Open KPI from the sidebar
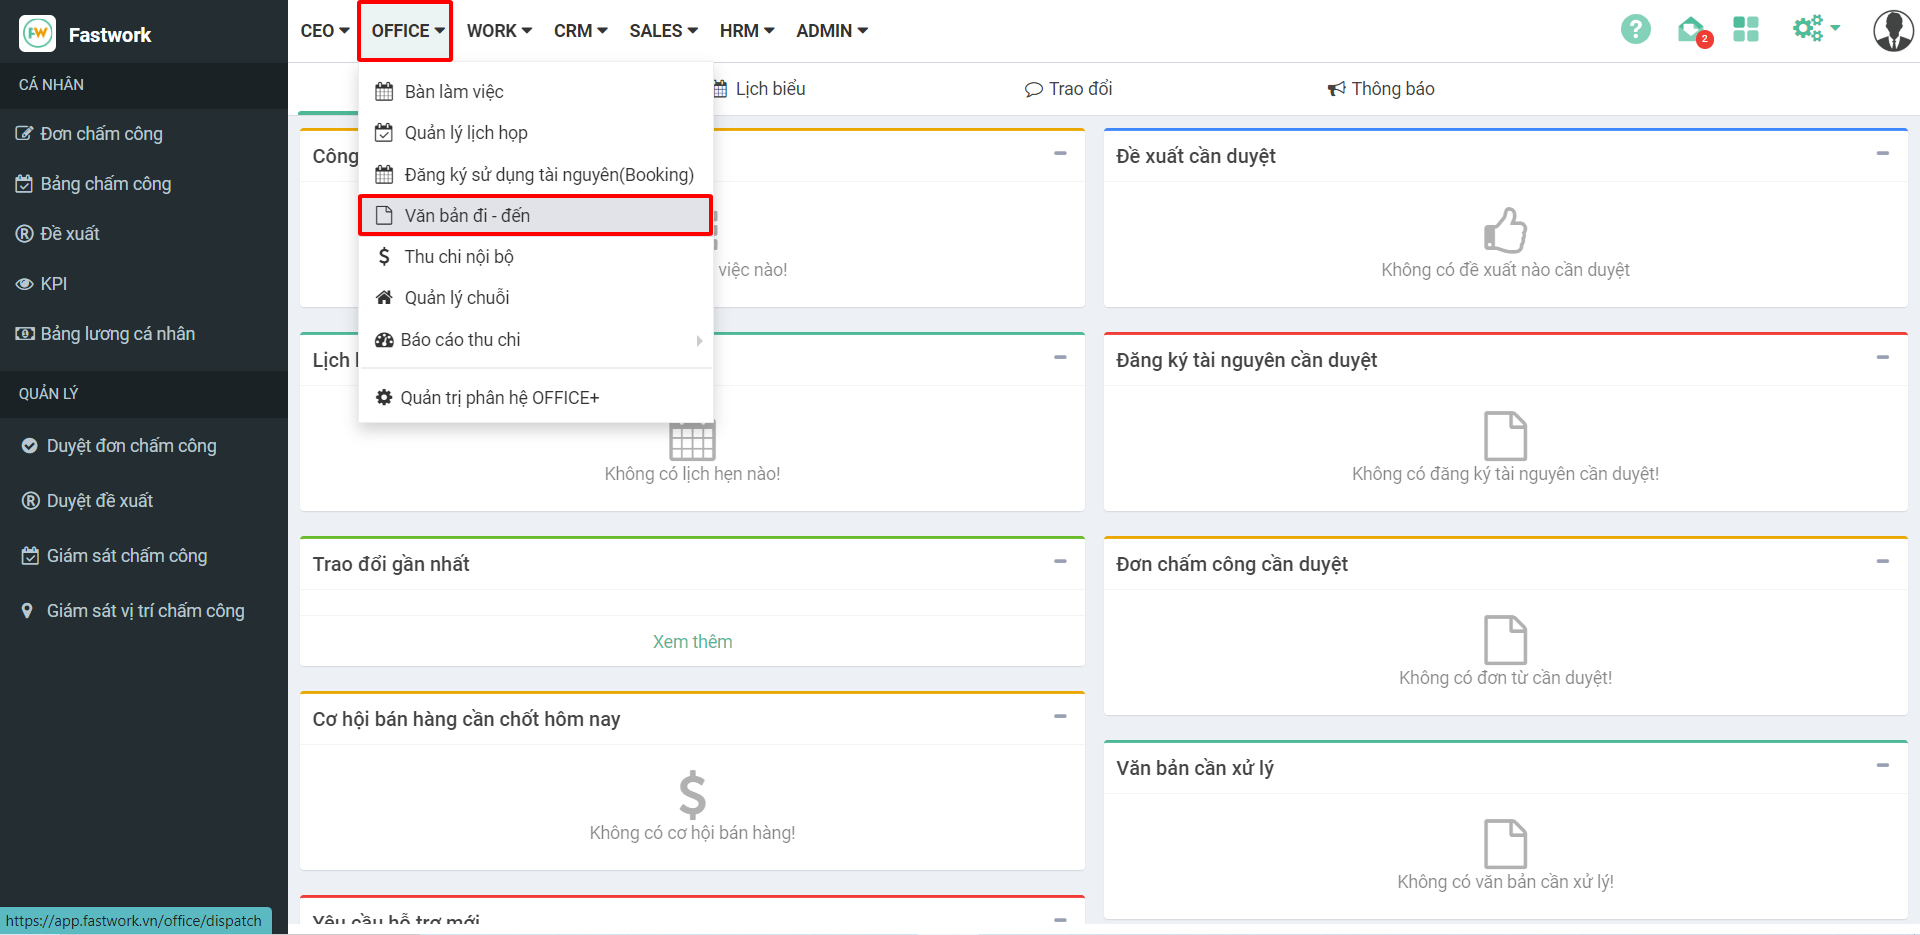Screen dimensions: 1920x935 click(x=54, y=284)
